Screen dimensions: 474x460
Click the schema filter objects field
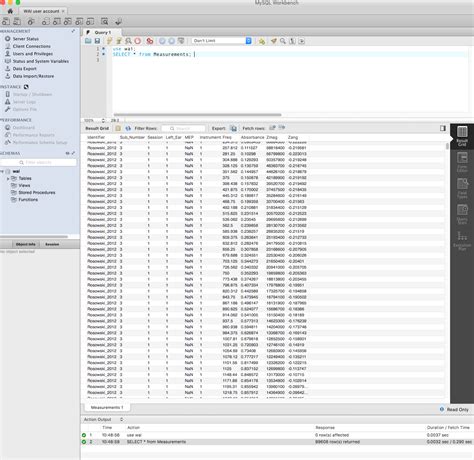point(38,162)
